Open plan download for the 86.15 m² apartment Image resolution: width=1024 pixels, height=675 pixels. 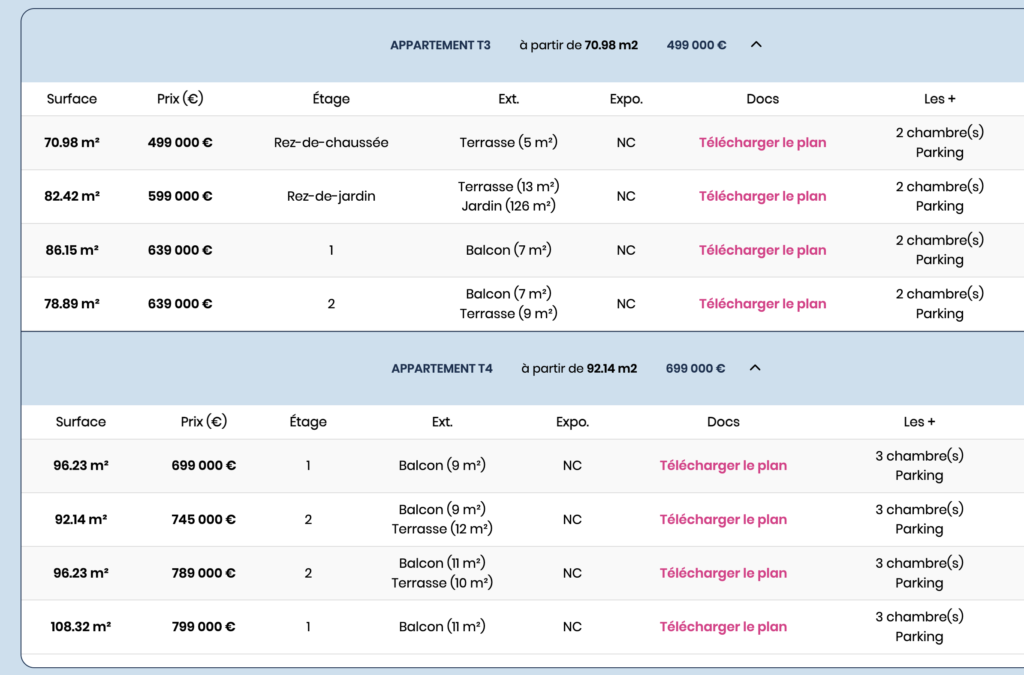762,250
